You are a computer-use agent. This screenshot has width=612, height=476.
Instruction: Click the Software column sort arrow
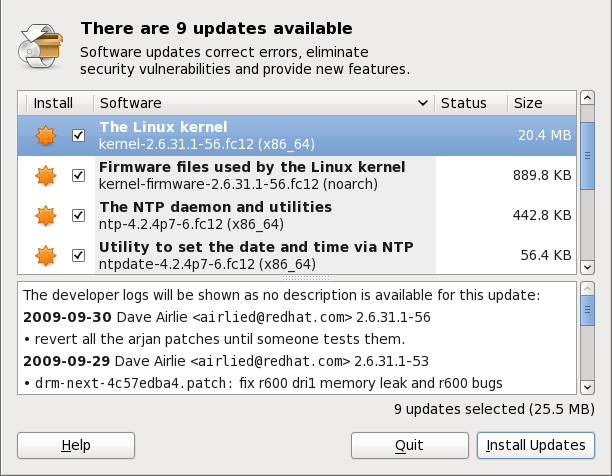pyautogui.click(x=424, y=103)
